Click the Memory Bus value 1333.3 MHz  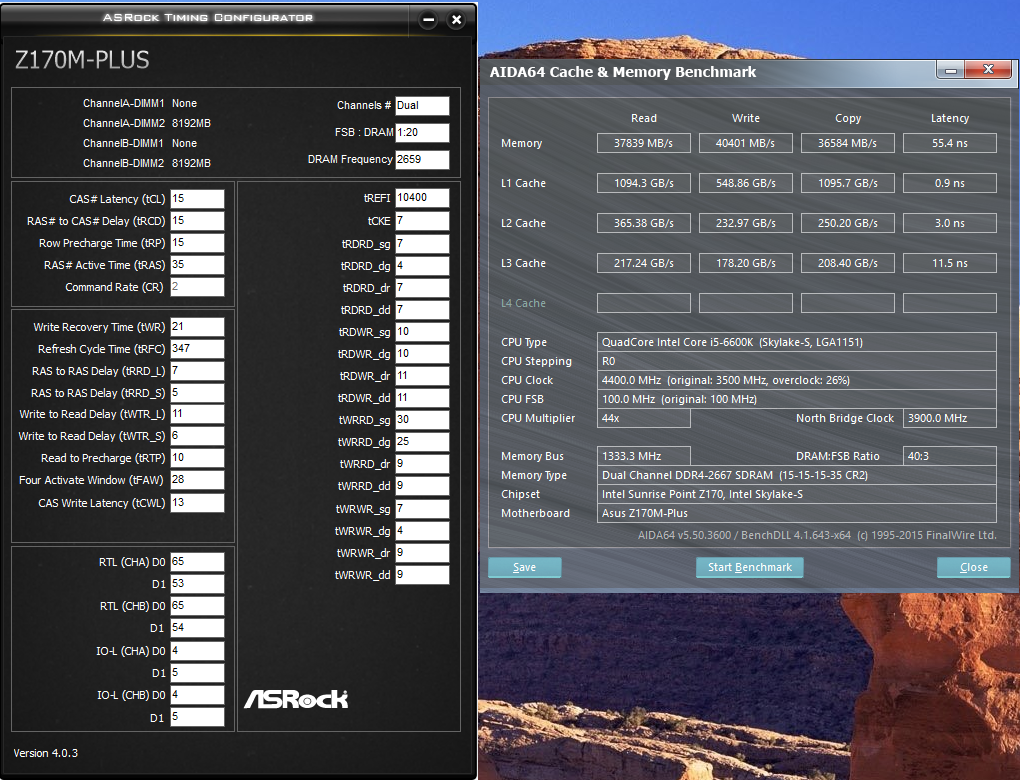[x=643, y=456]
